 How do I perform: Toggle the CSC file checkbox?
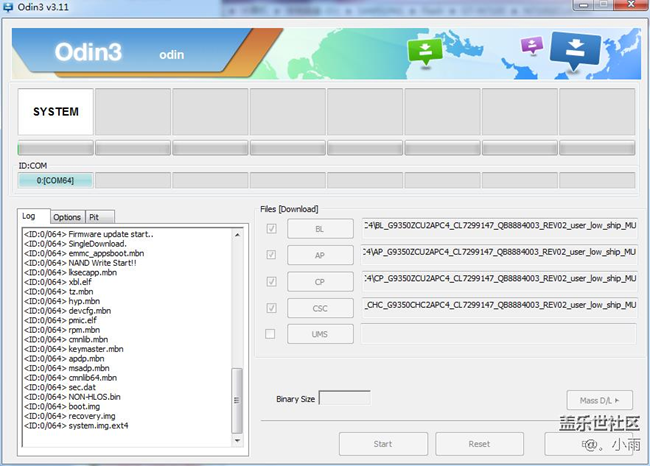pyautogui.click(x=271, y=307)
